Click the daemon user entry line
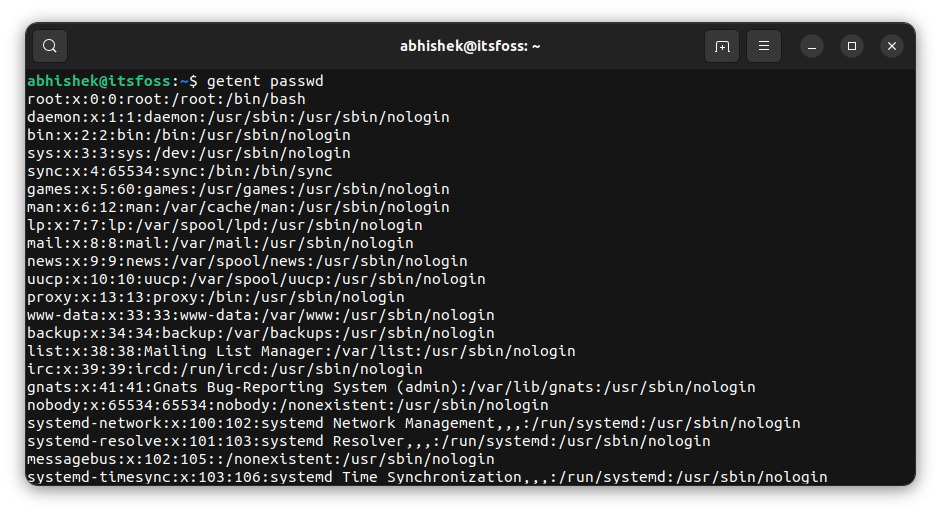 [238, 117]
